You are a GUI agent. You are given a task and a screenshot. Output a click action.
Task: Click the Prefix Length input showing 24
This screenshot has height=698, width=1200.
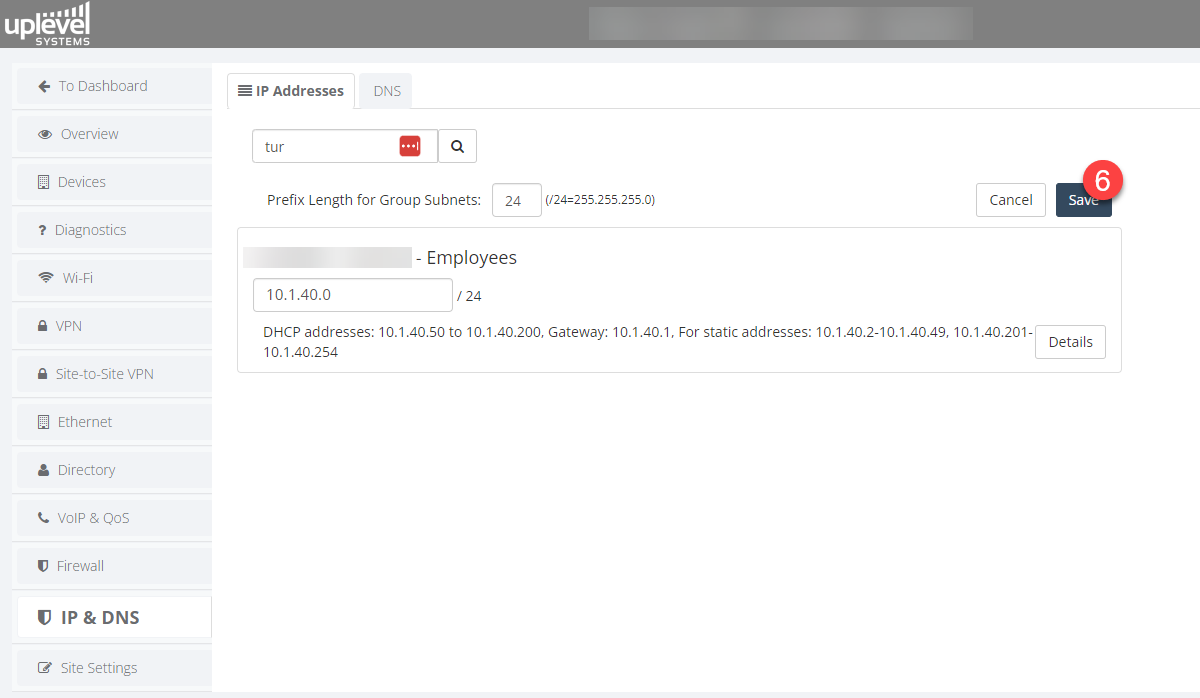[x=517, y=200]
